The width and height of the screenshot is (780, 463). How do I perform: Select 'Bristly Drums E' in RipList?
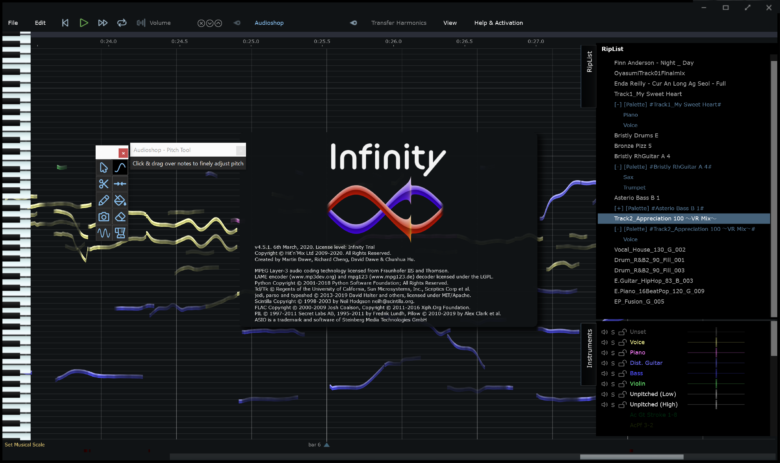(636, 135)
